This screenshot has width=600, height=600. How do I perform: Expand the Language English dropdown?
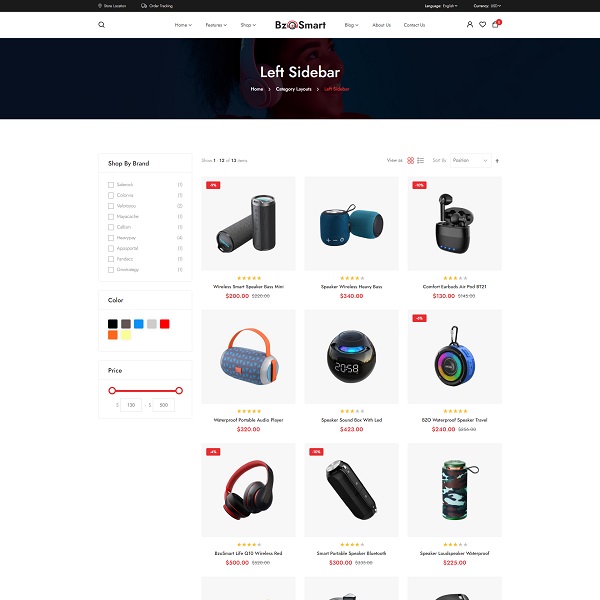(441, 6)
